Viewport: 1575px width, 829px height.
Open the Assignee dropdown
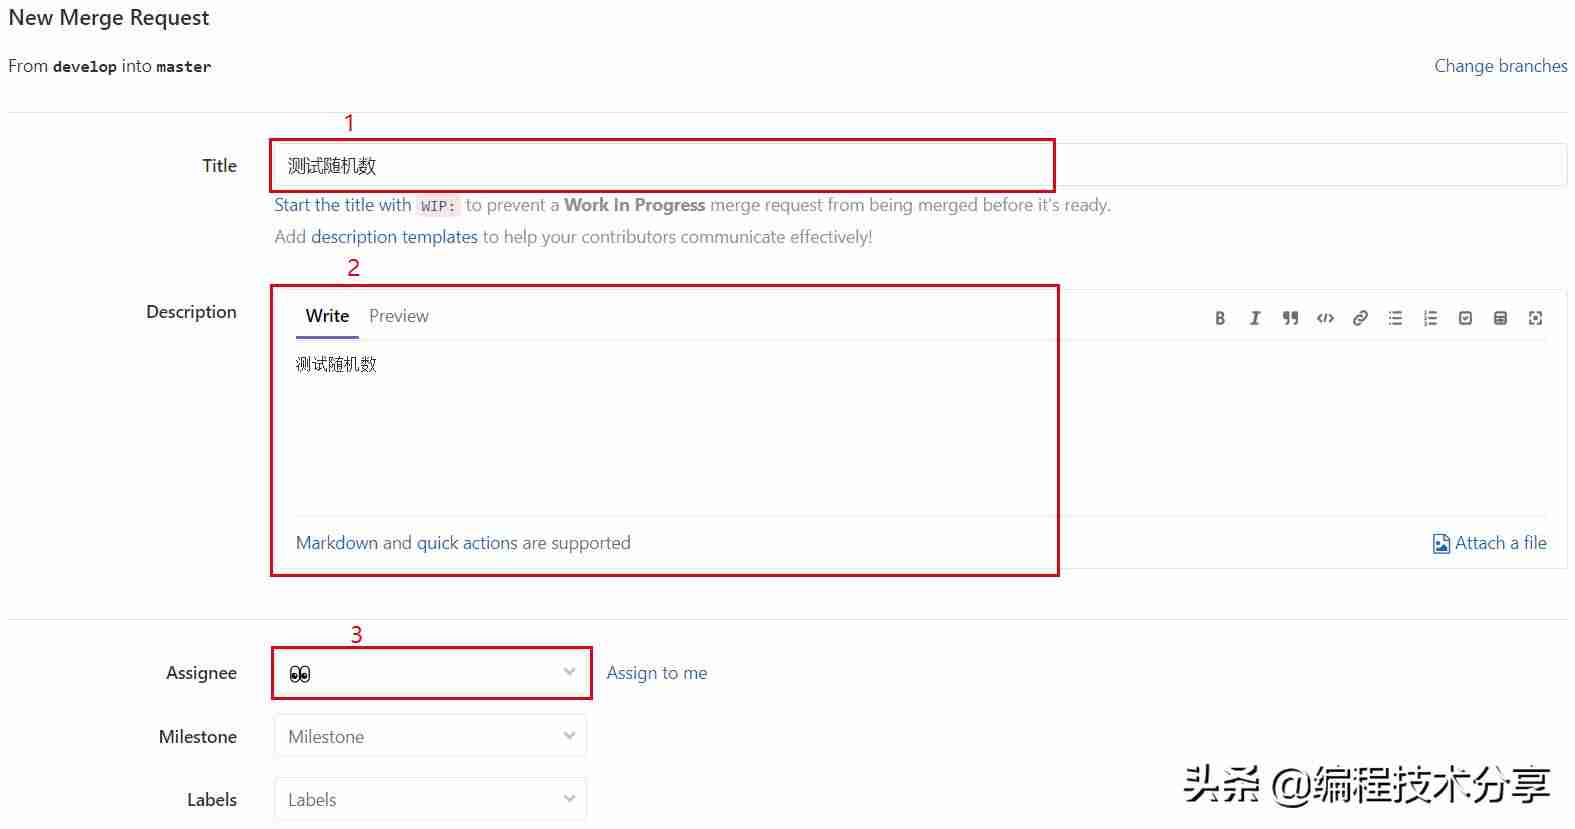[430, 673]
